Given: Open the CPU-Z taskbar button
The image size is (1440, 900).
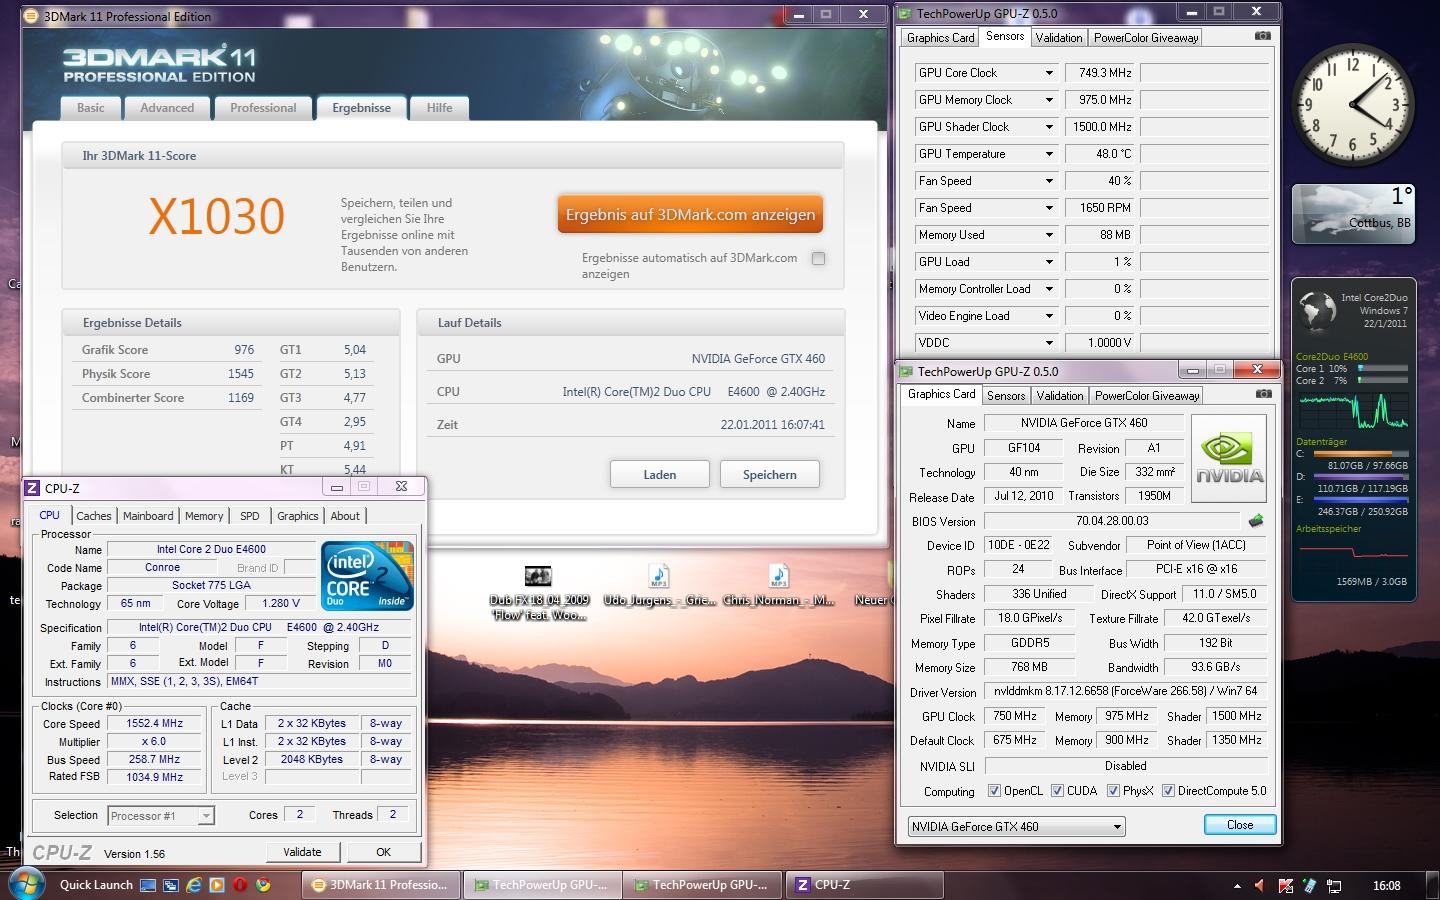Looking at the screenshot, I should 865,885.
